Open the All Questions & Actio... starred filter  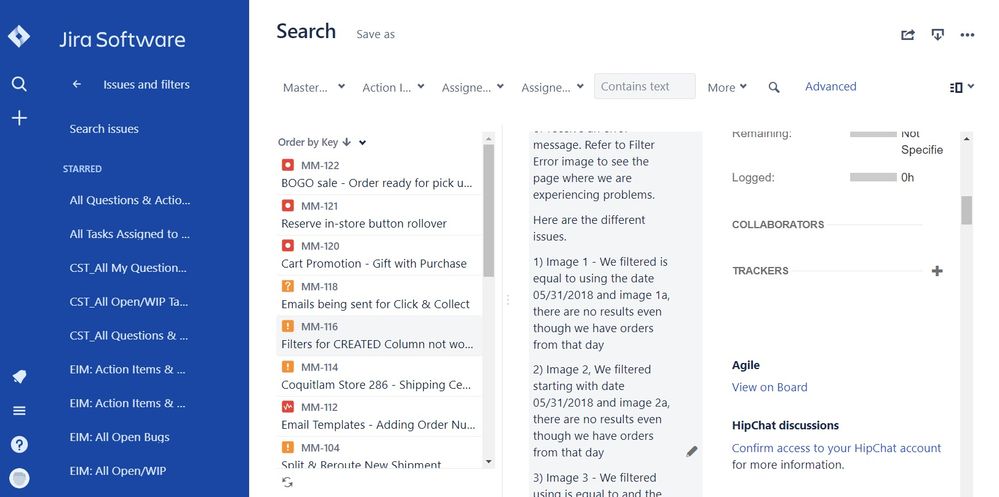130,200
